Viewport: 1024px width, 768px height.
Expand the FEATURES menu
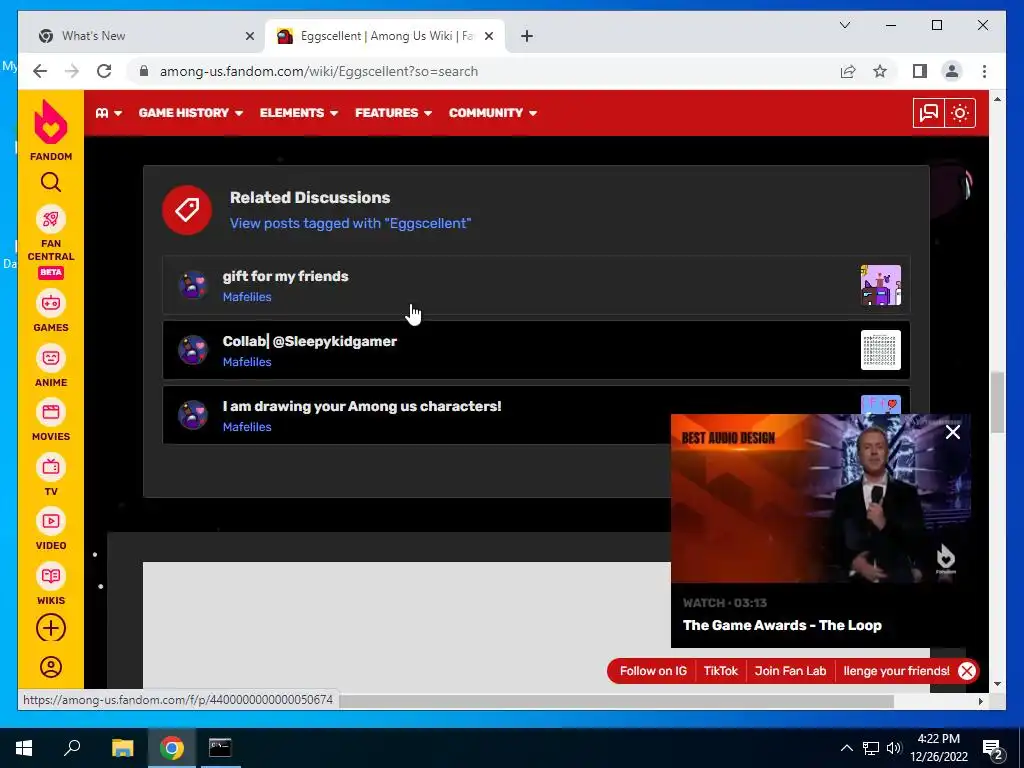click(393, 113)
